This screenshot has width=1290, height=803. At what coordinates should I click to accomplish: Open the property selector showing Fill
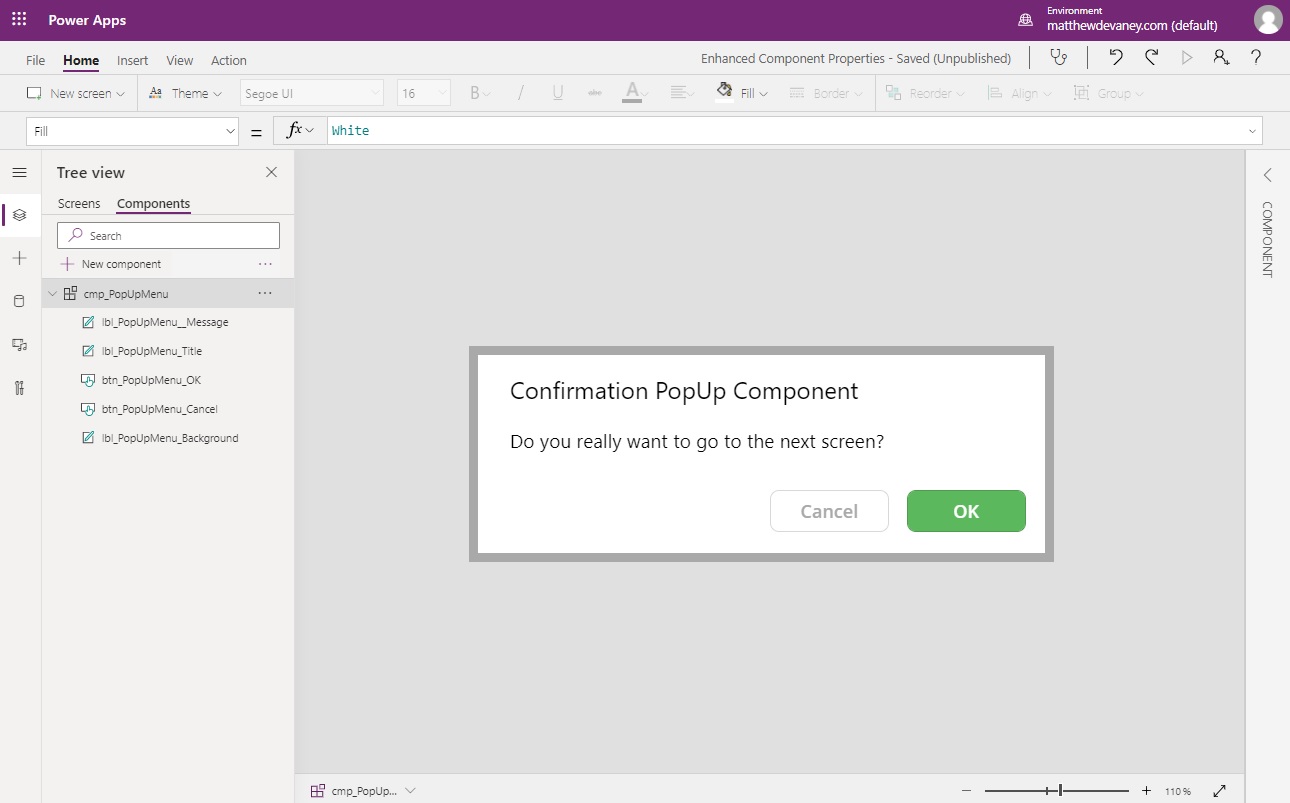(x=132, y=130)
